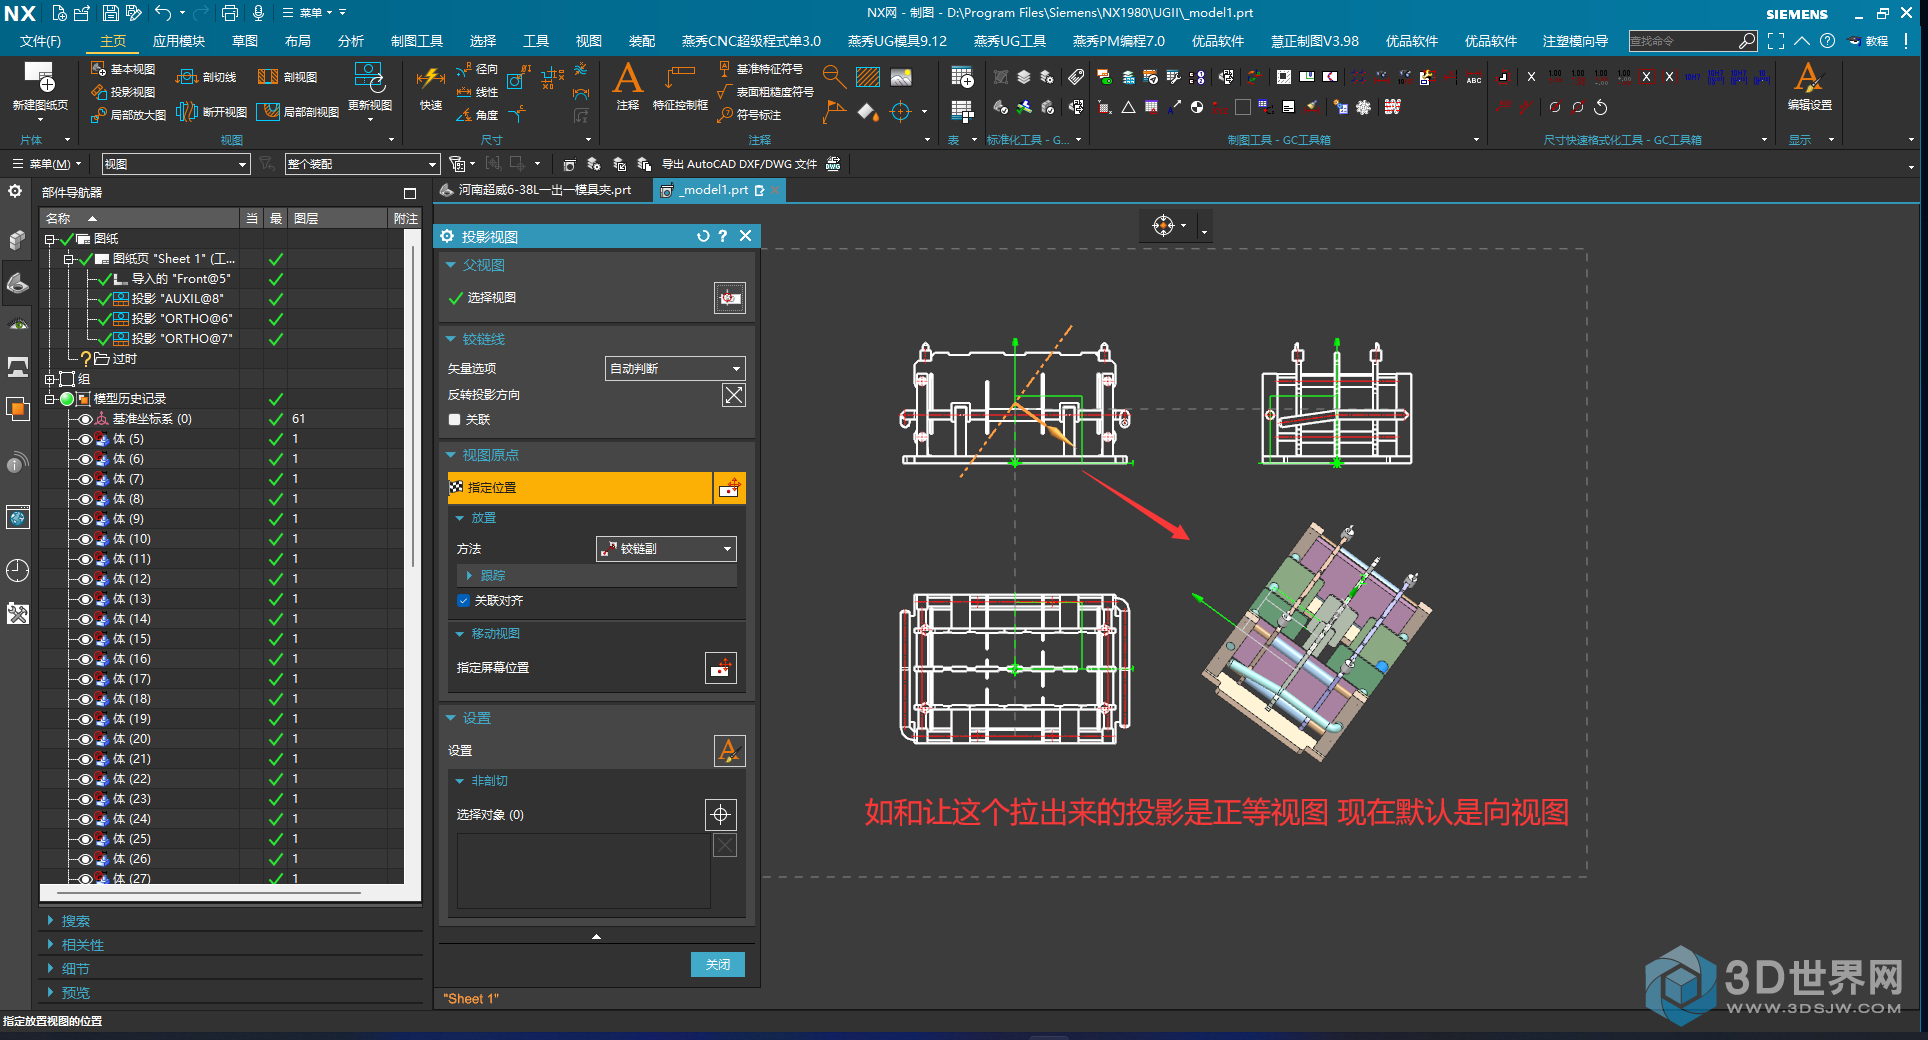The width and height of the screenshot is (1928, 1040).
Task: Switch to the 装配 ribbon tab
Action: pos(642,41)
